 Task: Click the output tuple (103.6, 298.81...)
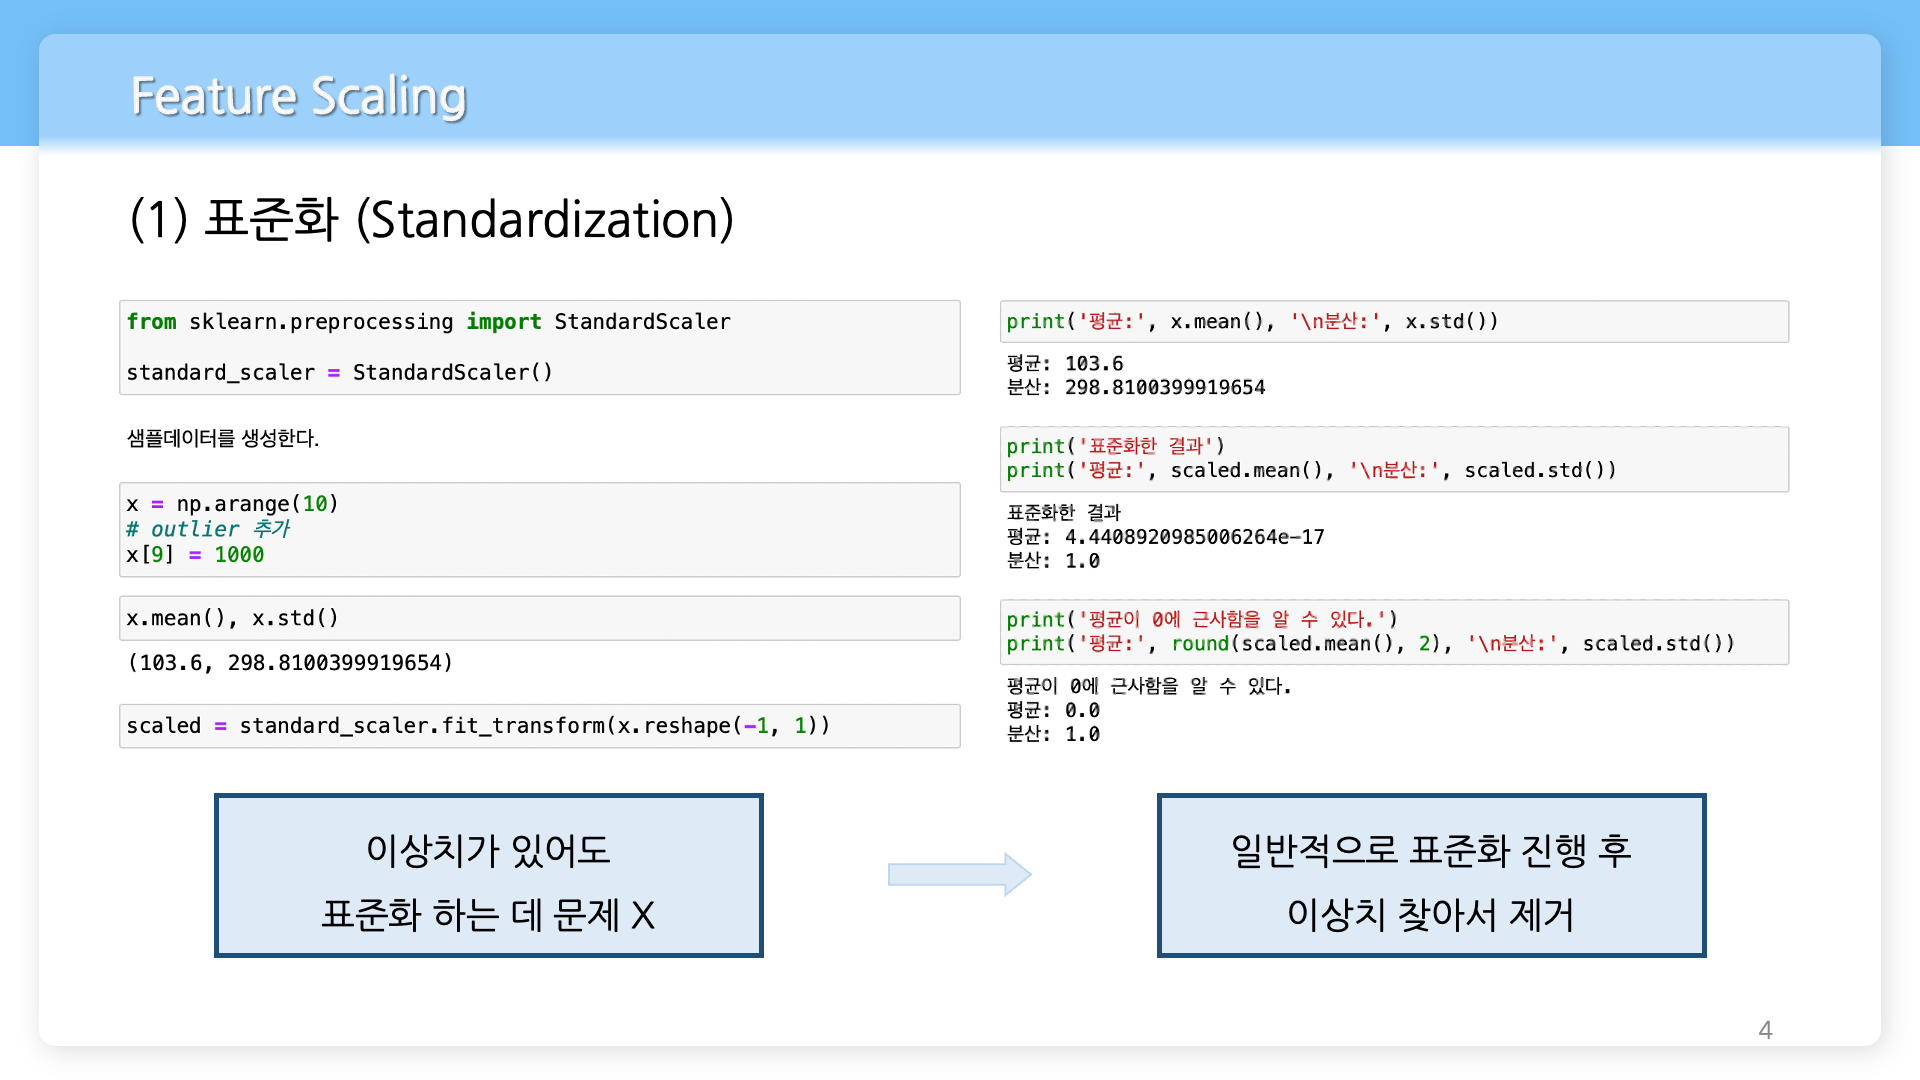(x=290, y=663)
